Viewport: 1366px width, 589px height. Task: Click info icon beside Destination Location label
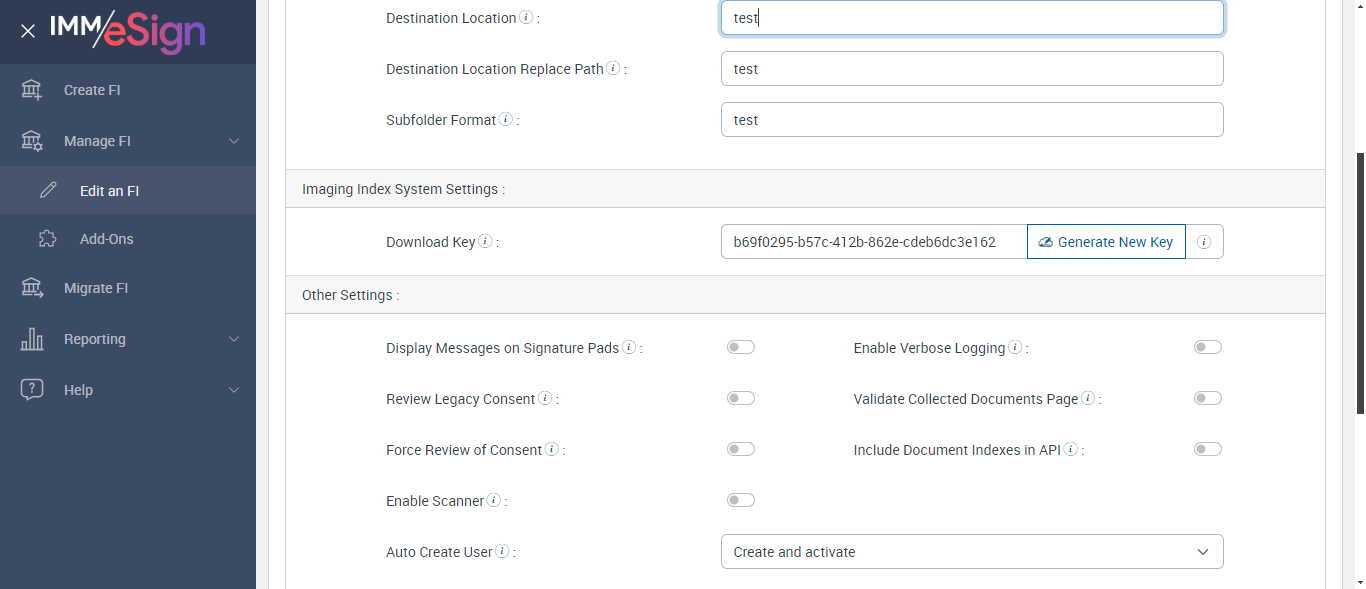(526, 18)
